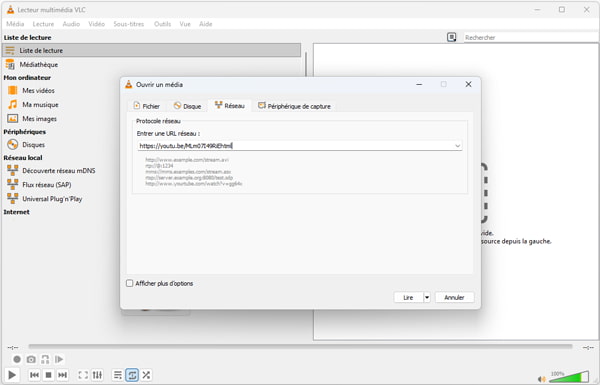
Task: Click the Record button
Action: coord(17,359)
